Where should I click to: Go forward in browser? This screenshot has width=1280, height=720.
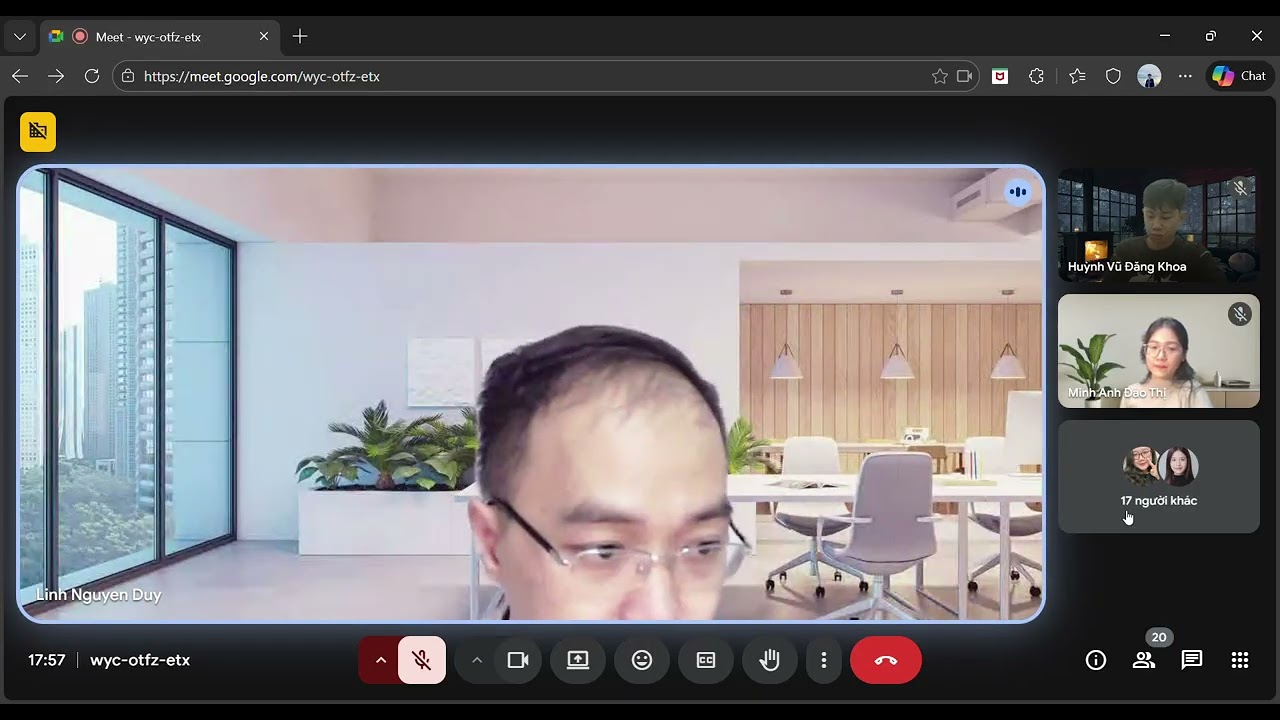click(56, 76)
